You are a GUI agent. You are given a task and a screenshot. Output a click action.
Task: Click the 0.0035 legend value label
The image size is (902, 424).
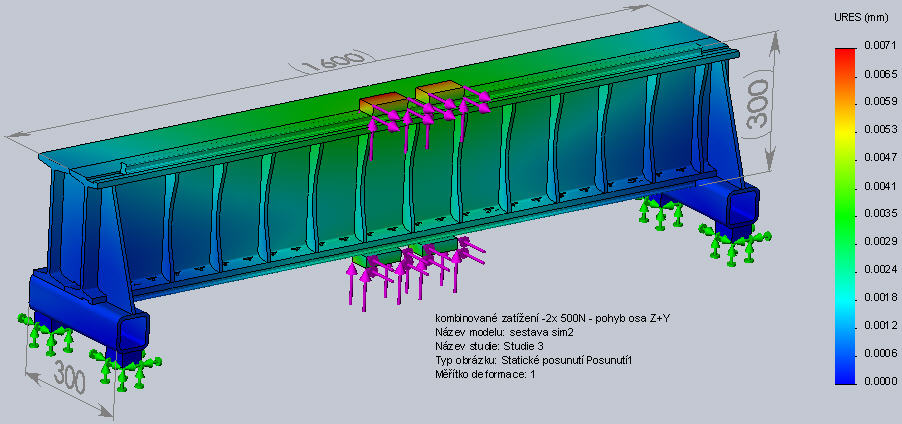pos(881,214)
